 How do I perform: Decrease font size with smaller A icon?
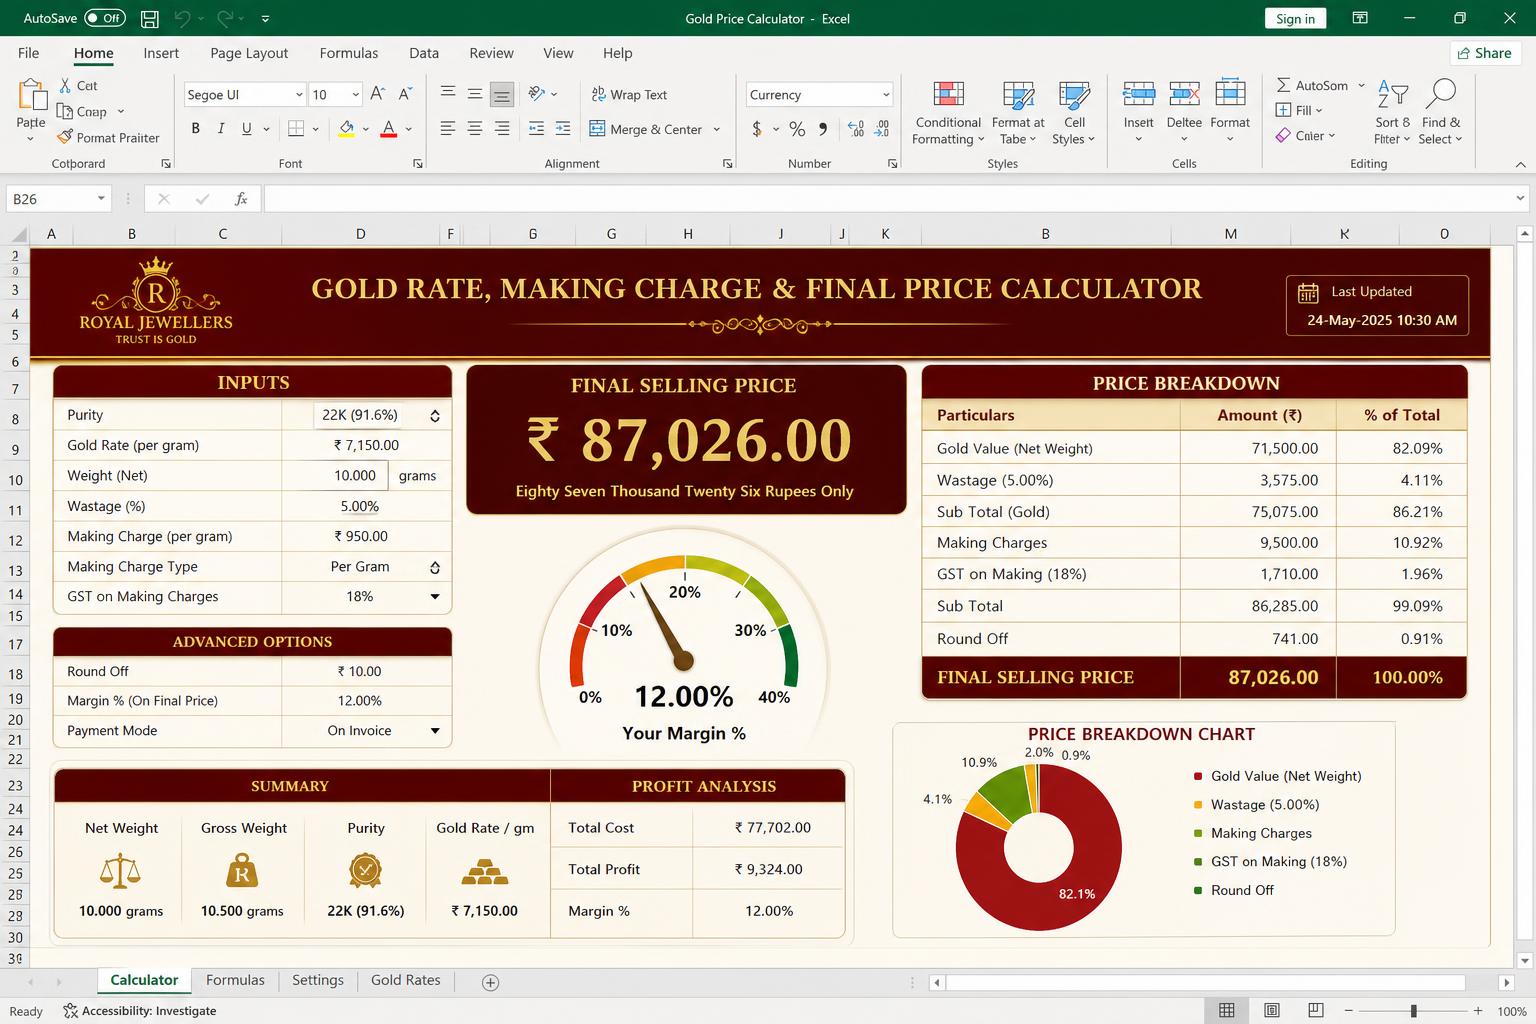point(405,94)
